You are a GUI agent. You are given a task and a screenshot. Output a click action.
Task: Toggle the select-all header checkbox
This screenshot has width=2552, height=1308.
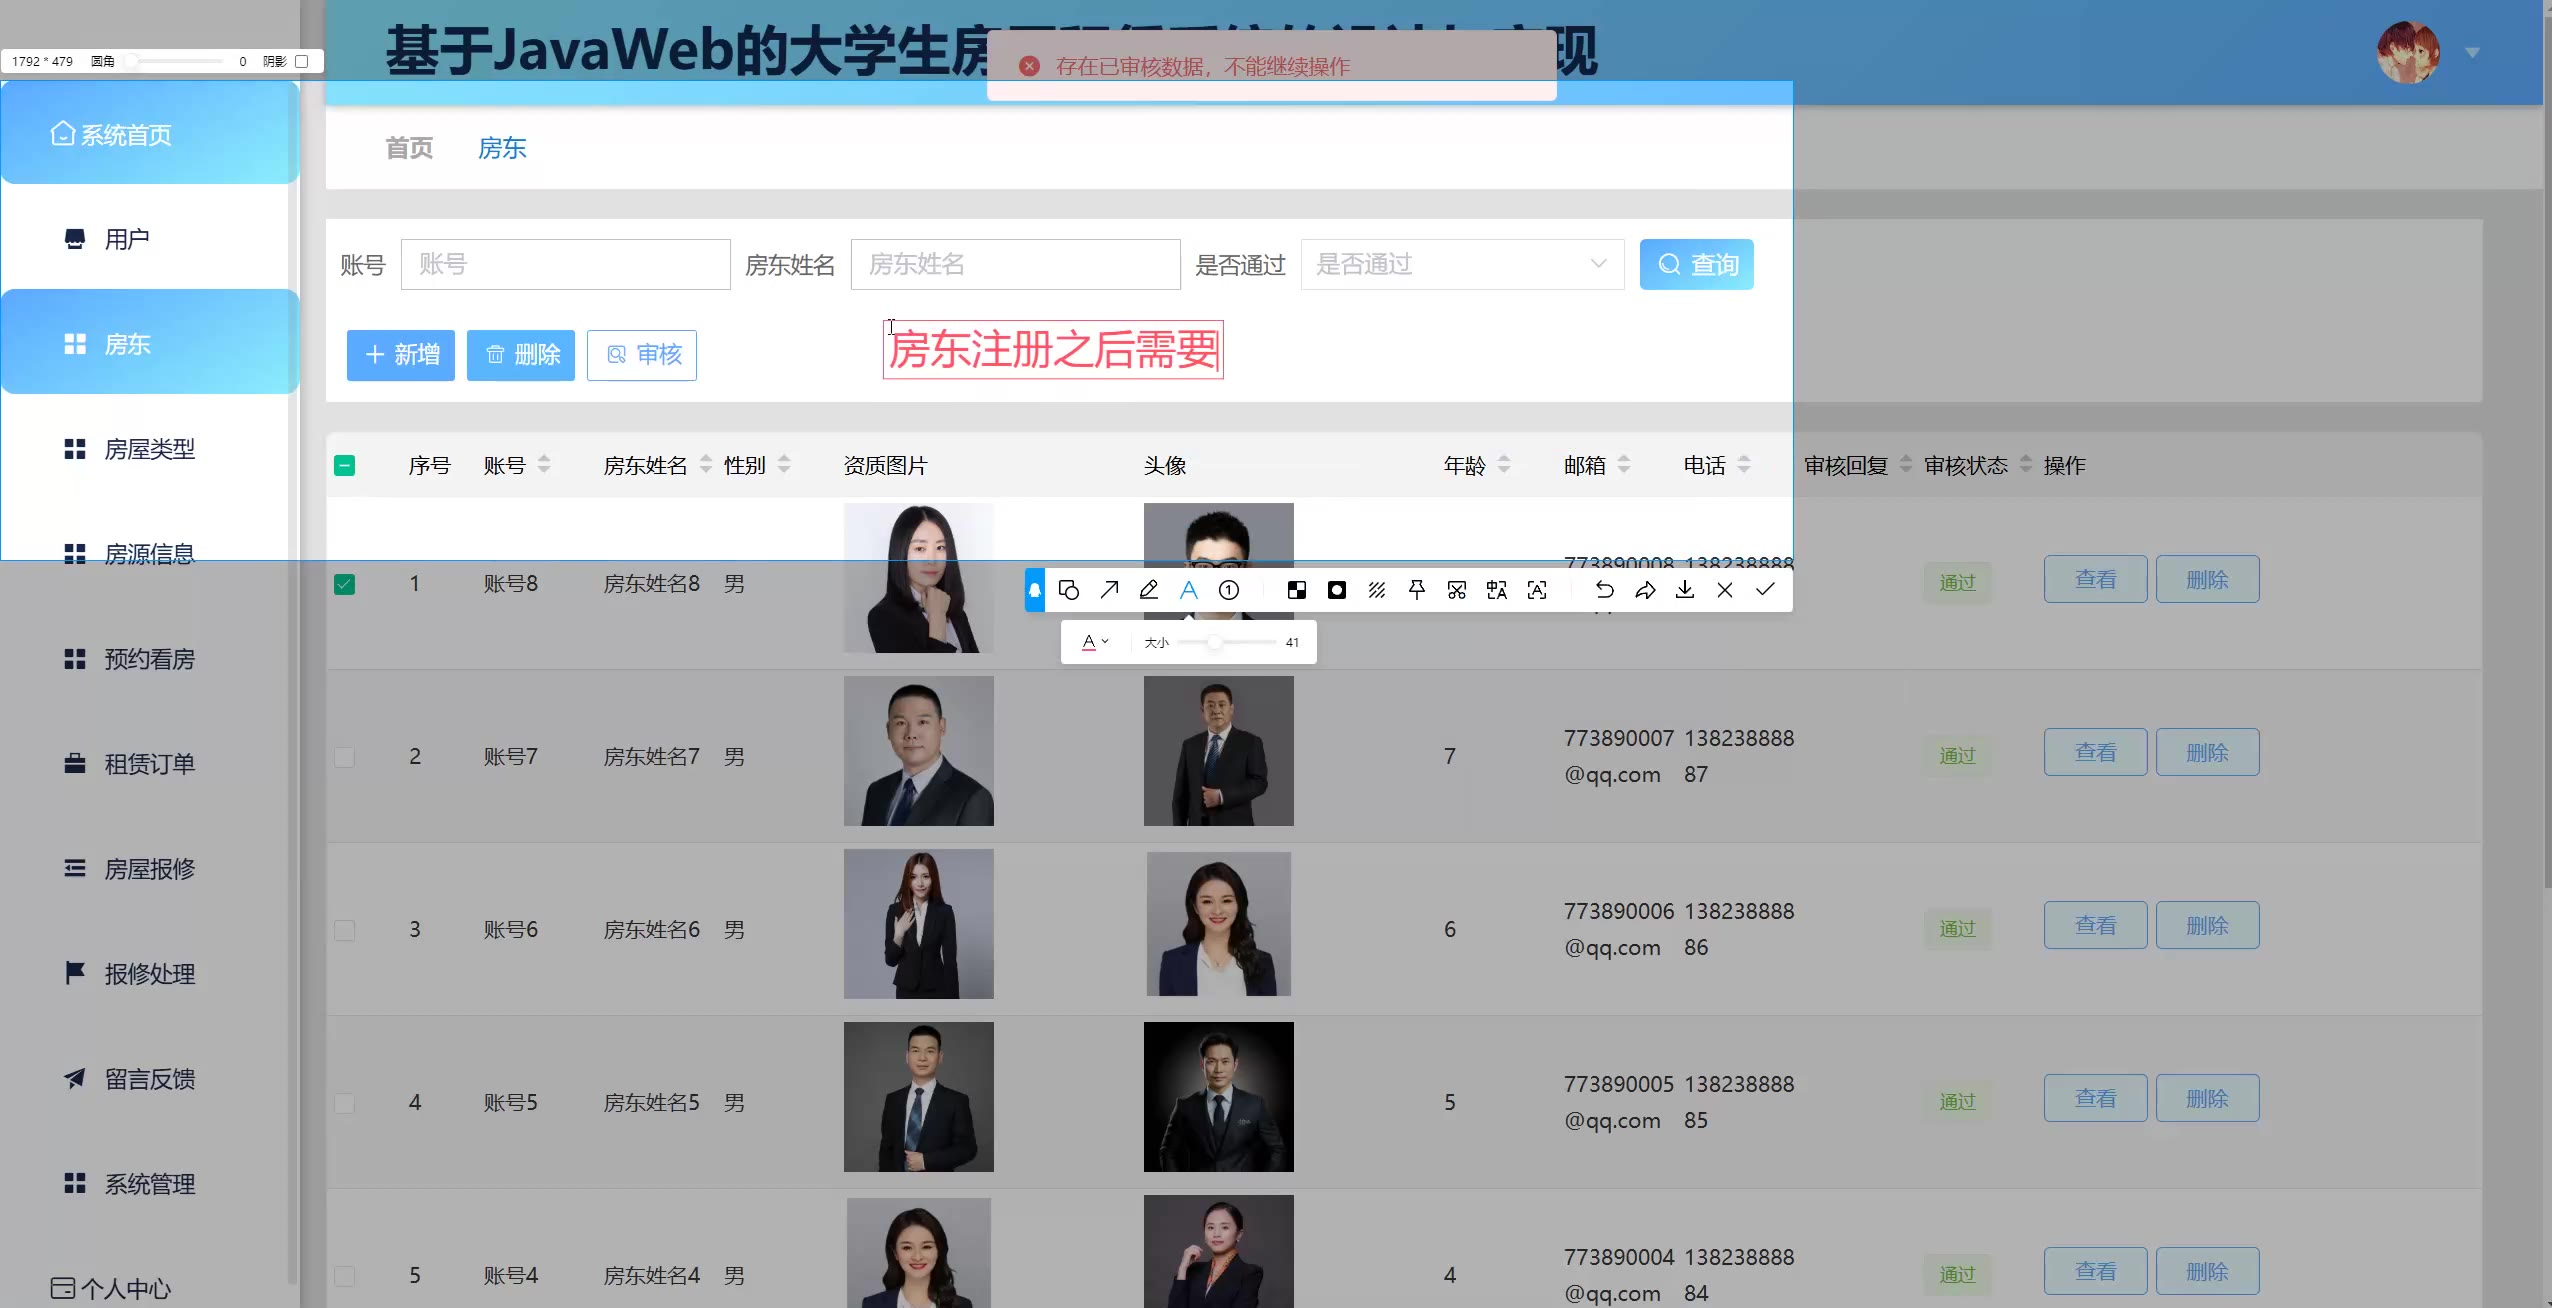coord(344,465)
